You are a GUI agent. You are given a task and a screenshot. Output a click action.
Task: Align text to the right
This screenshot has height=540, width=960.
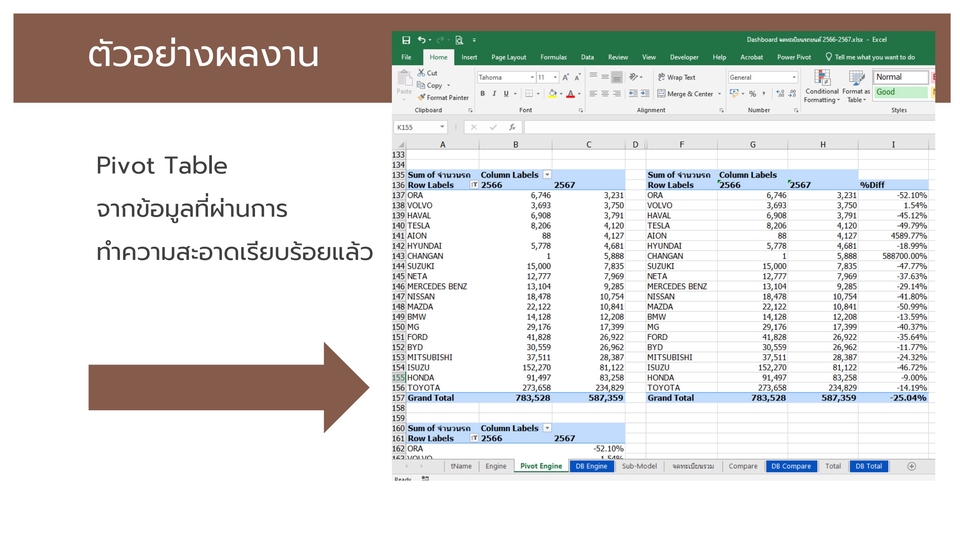(x=617, y=94)
